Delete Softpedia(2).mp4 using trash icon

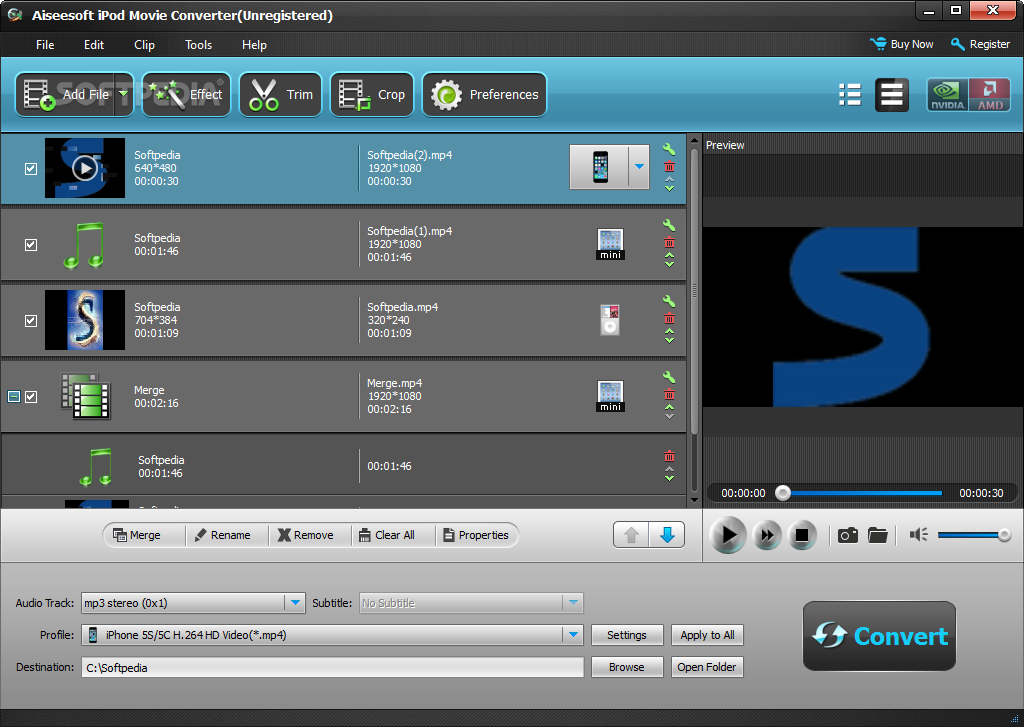point(669,167)
